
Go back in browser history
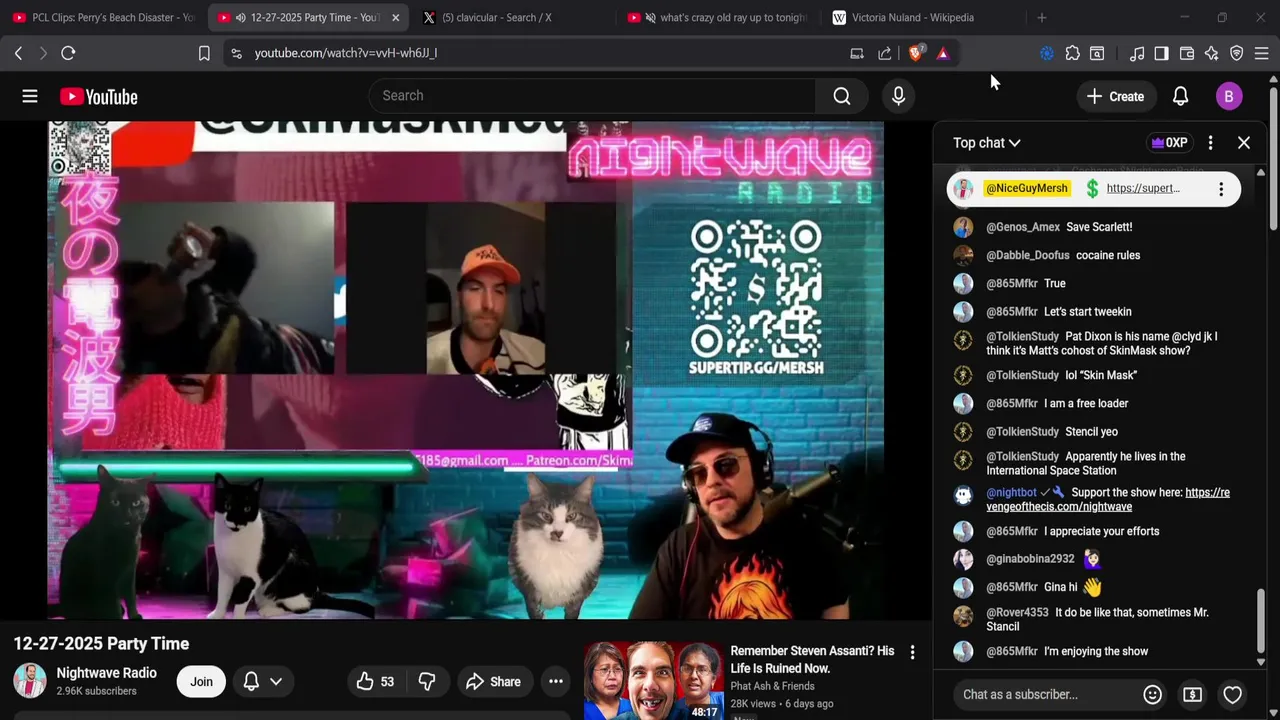click(18, 53)
